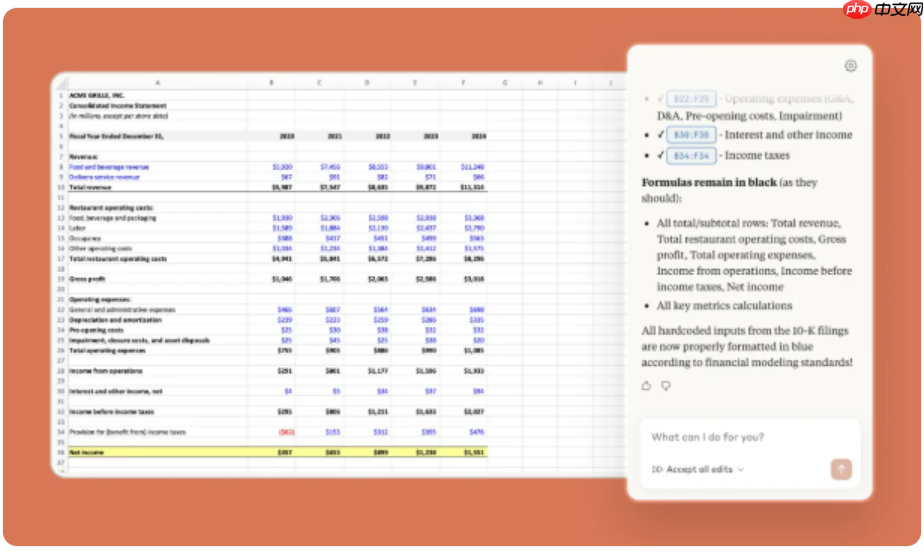Viewport: 924px width, 552px height.
Task: Select column H header
Action: coord(540,82)
